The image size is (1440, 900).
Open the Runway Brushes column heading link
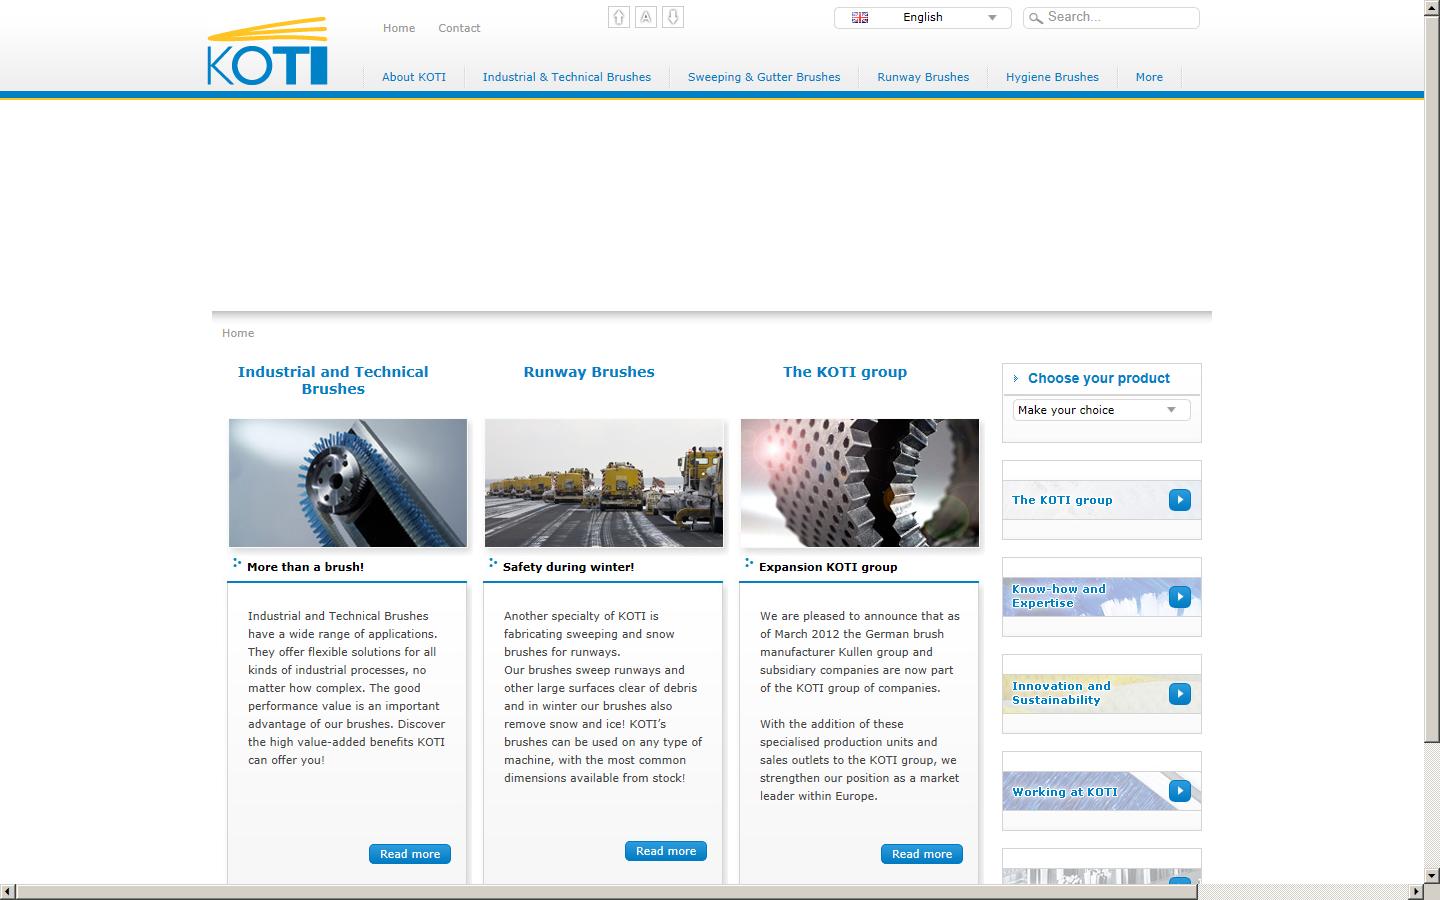point(589,372)
